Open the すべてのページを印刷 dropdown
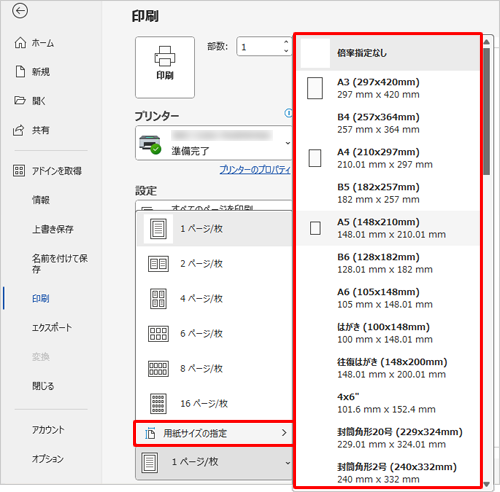Image resolution: width=500 pixels, height=492 pixels. click(214, 205)
